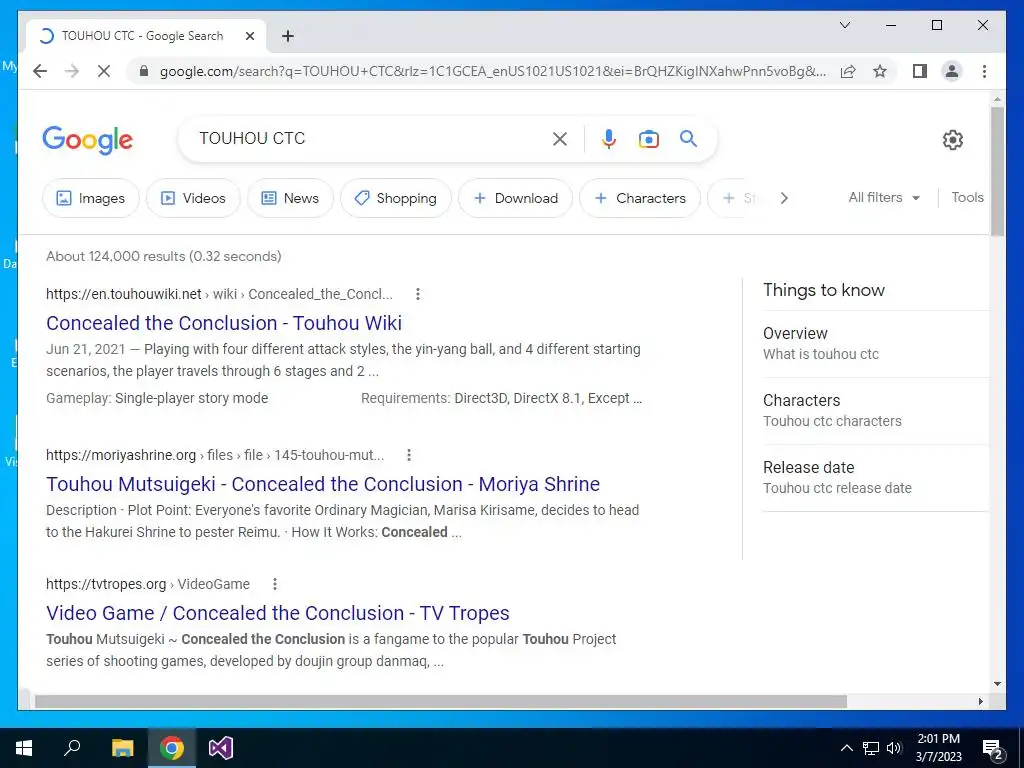Open the volume control in the system tray
This screenshot has width=1024, height=768.
click(x=894, y=748)
